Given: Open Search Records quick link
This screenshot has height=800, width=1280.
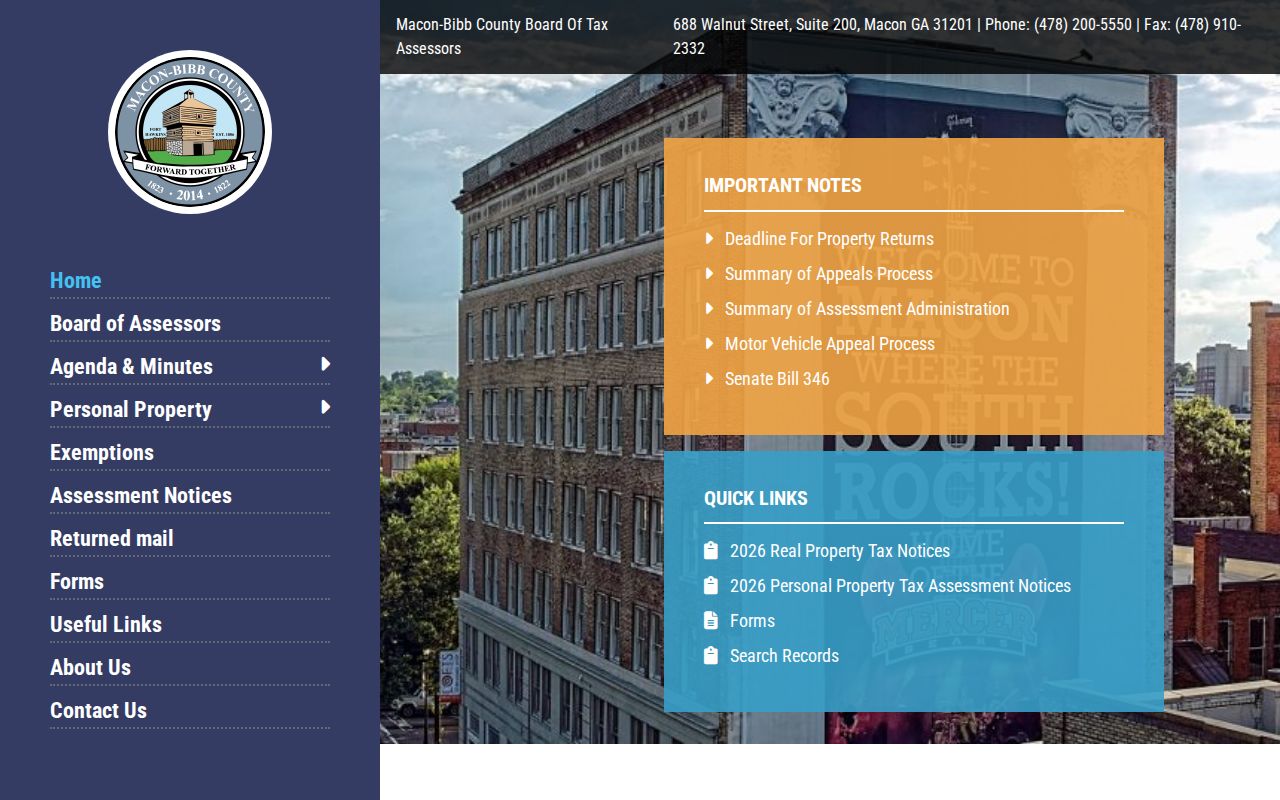Looking at the screenshot, I should point(784,656).
